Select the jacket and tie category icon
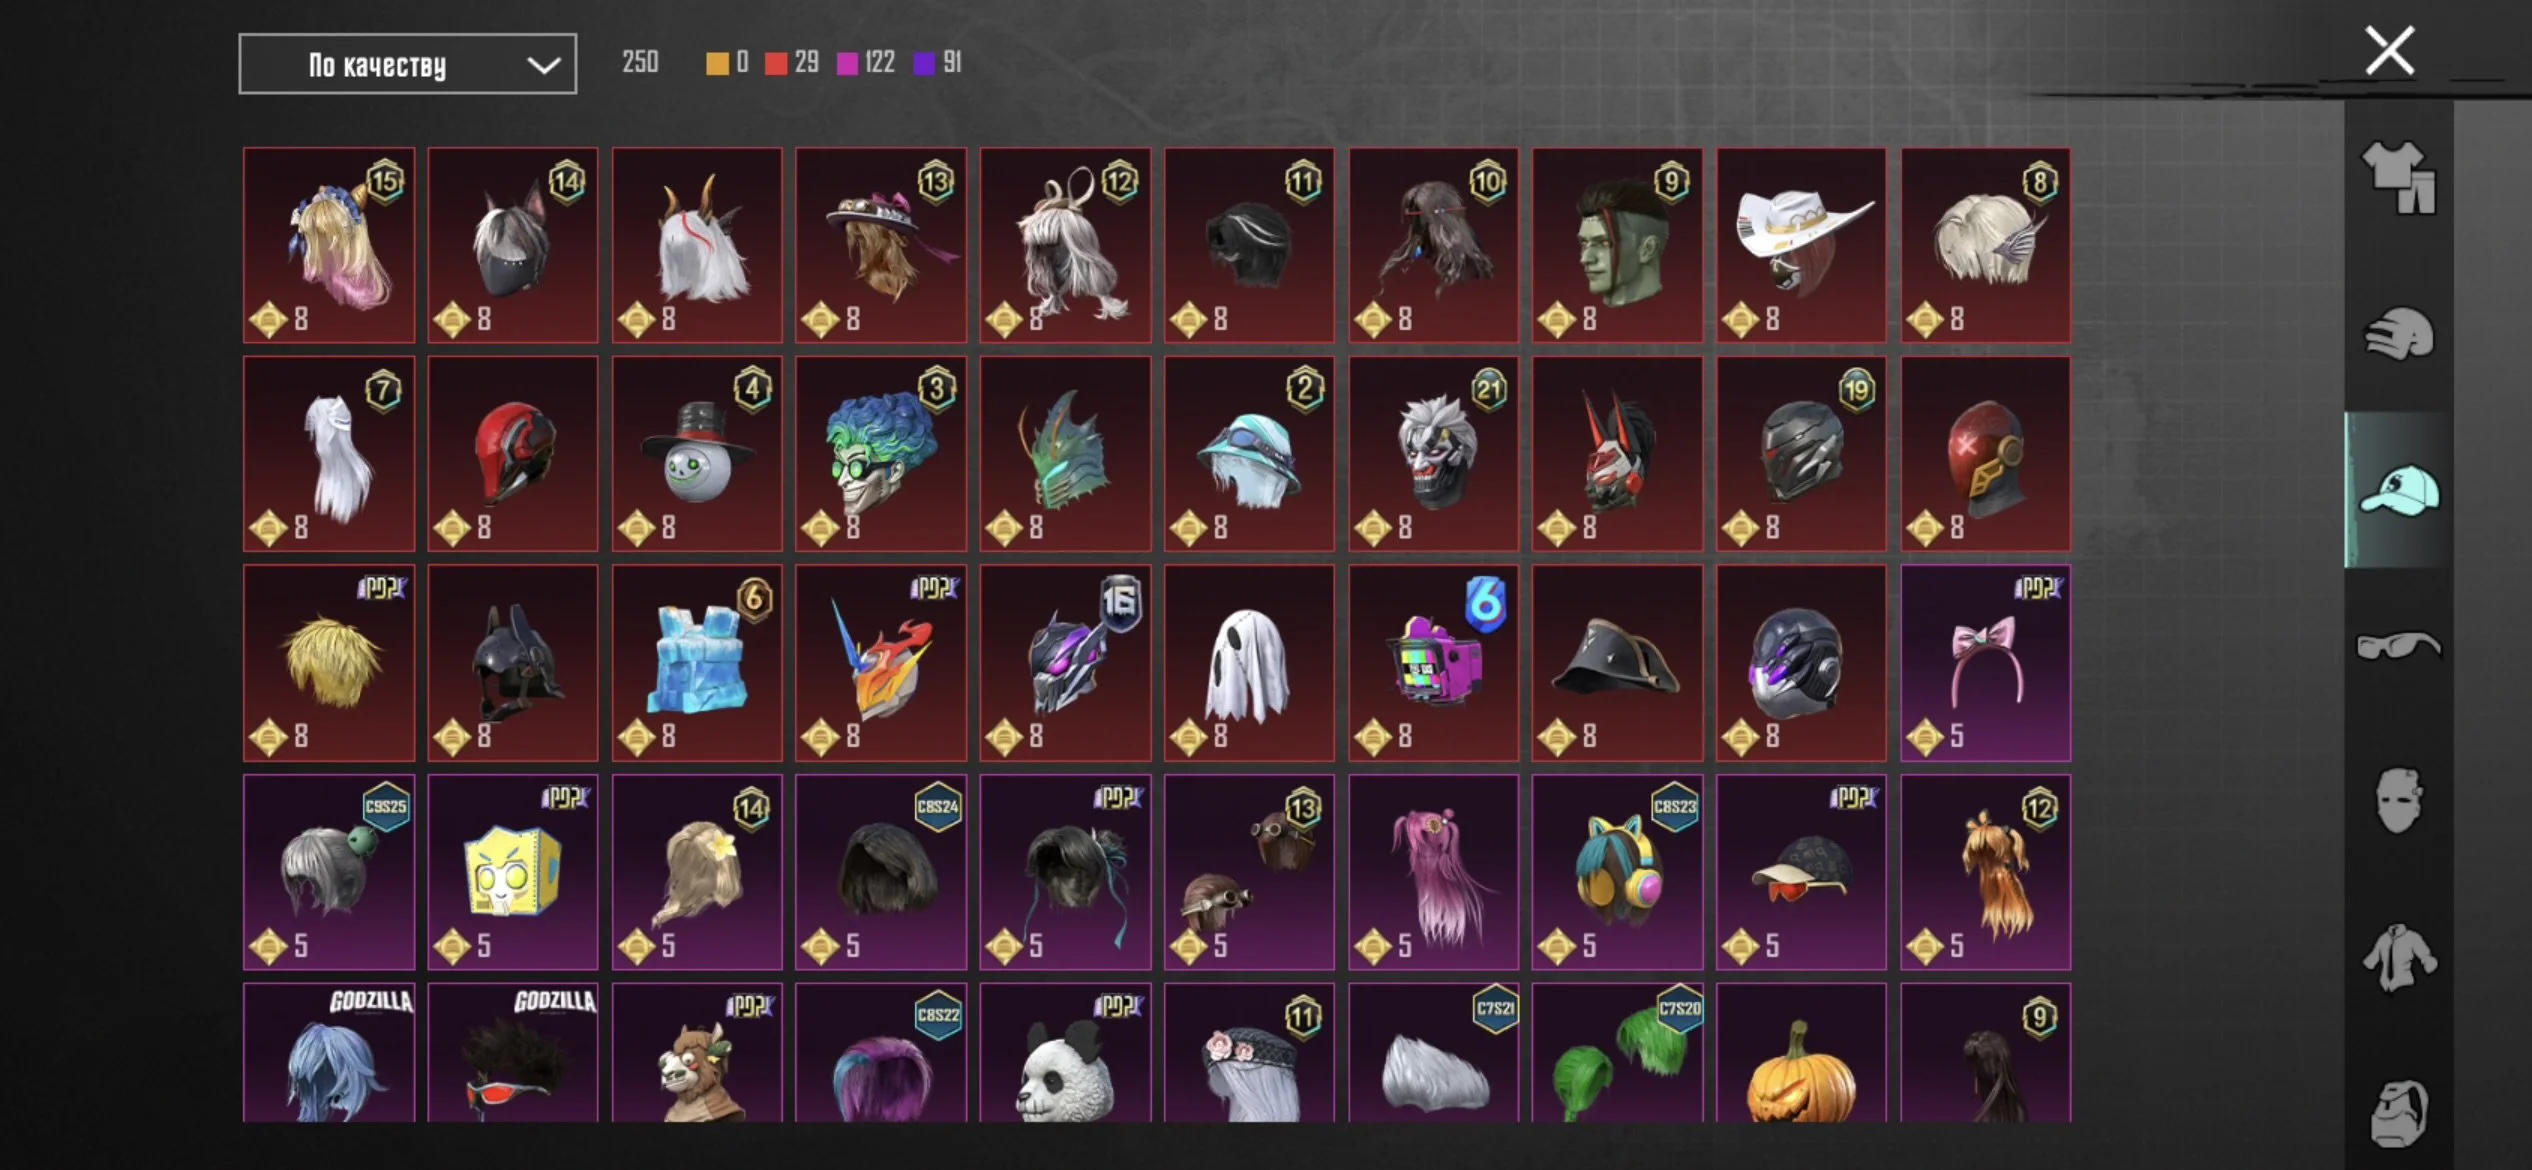 click(2398, 957)
